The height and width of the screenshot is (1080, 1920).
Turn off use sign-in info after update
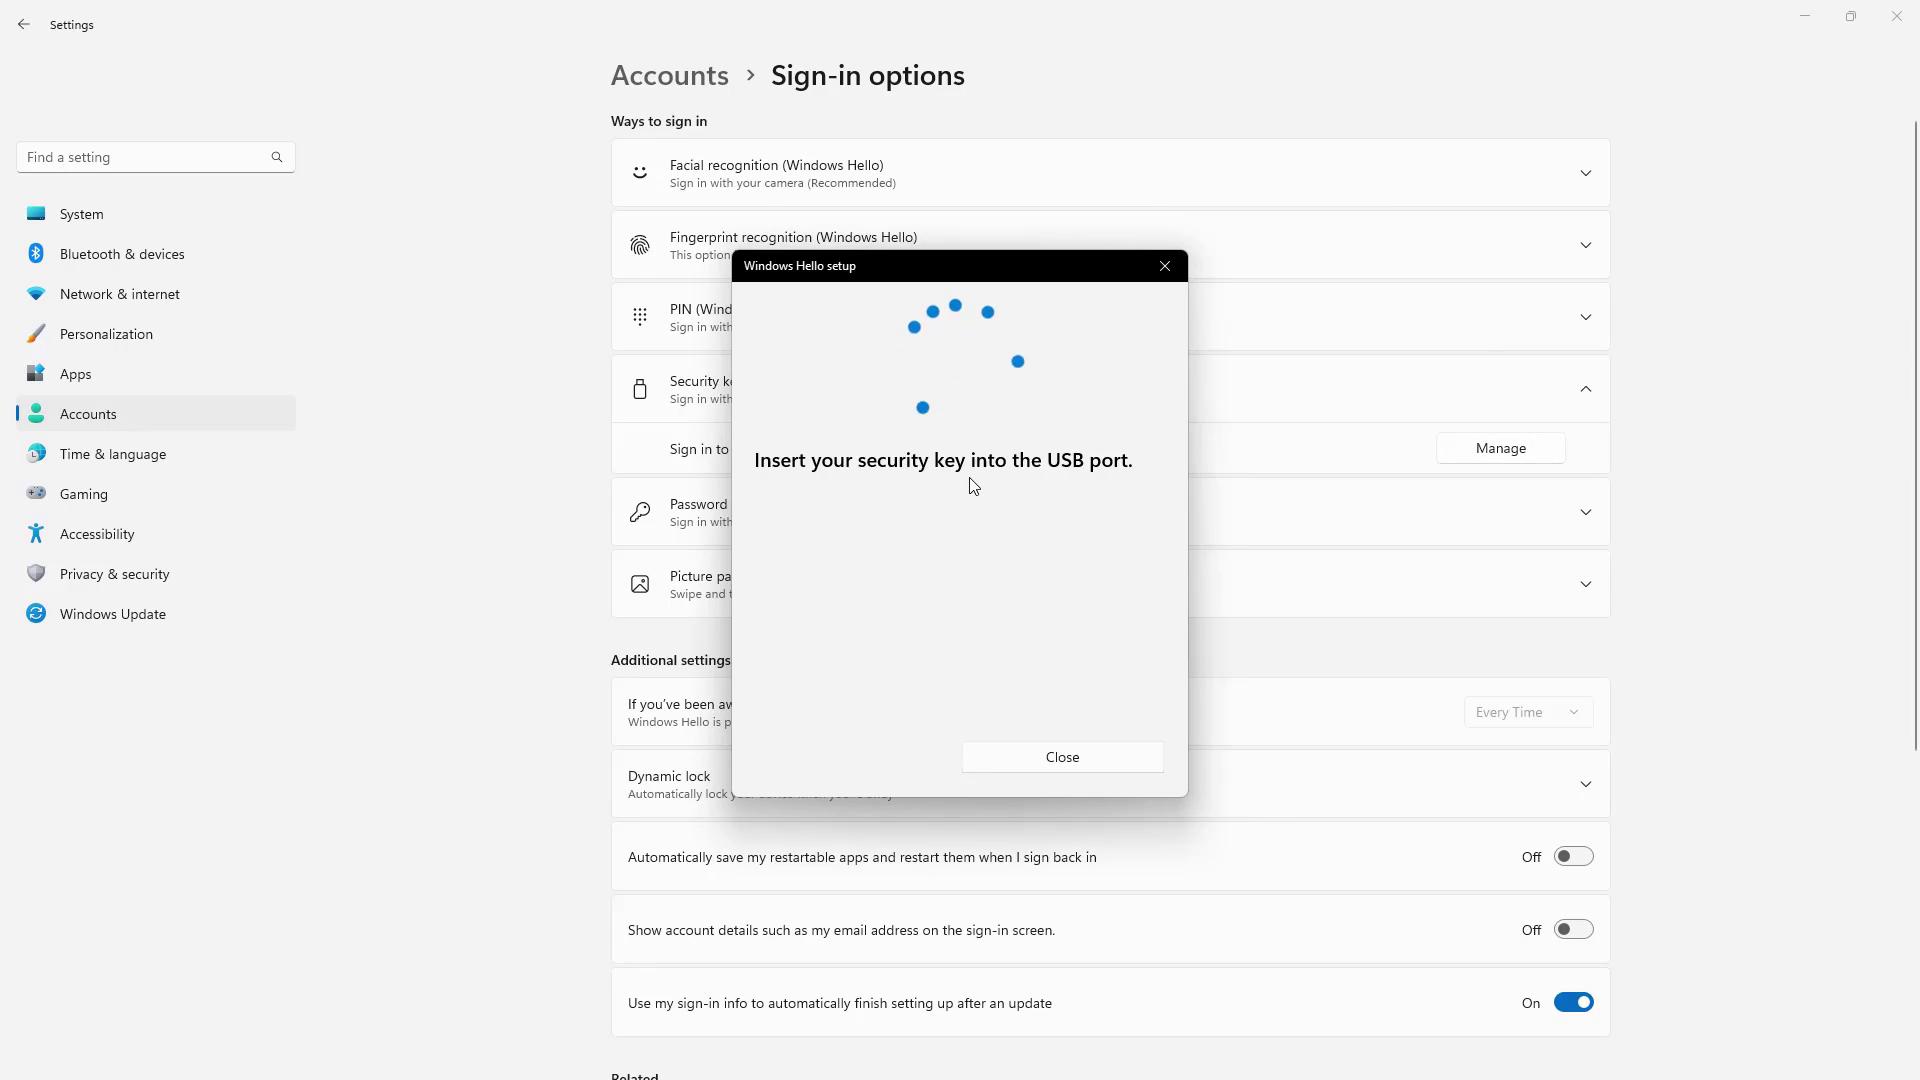1573,1003
